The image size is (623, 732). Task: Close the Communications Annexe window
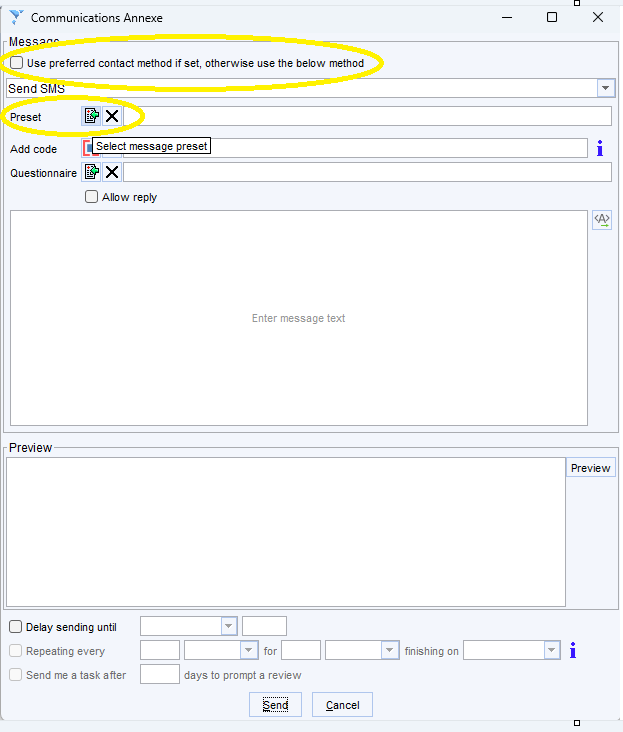coord(598,17)
